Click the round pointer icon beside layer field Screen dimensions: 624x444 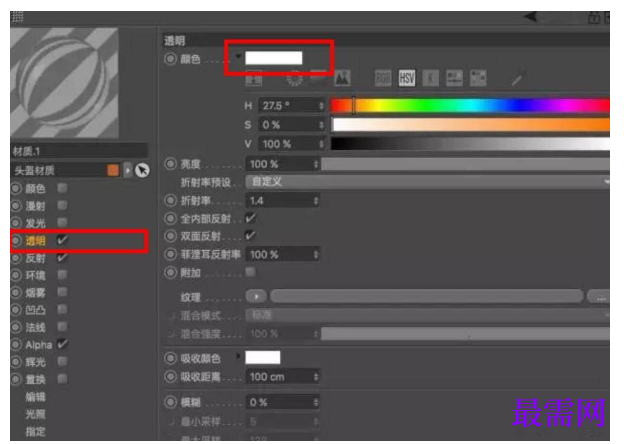pos(142,170)
